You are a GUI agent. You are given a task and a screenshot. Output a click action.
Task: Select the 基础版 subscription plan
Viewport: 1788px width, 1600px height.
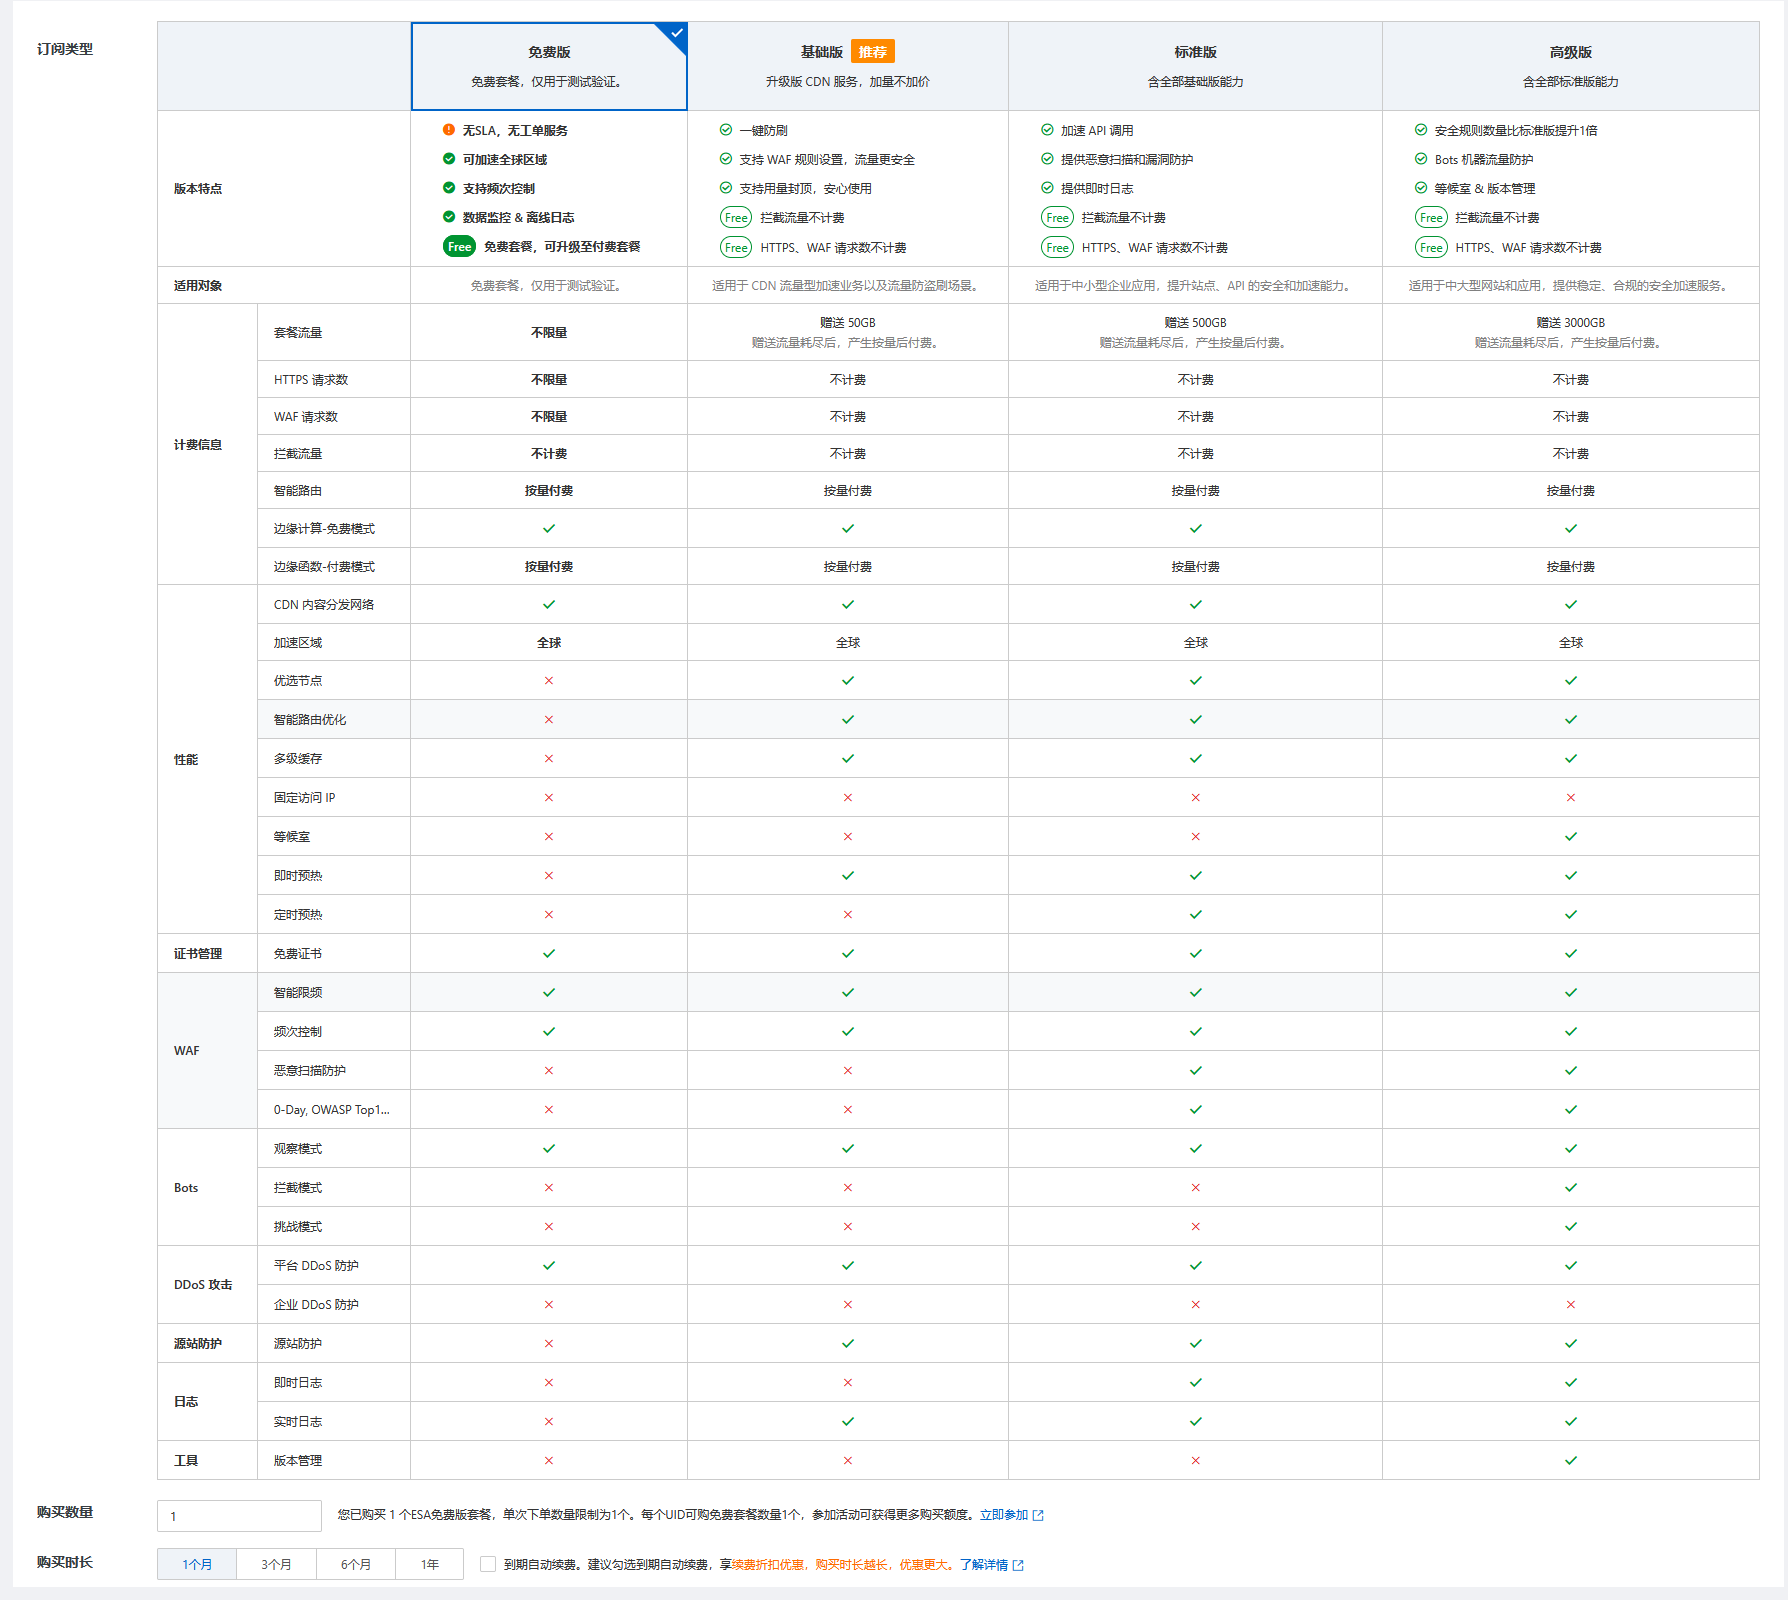point(847,66)
